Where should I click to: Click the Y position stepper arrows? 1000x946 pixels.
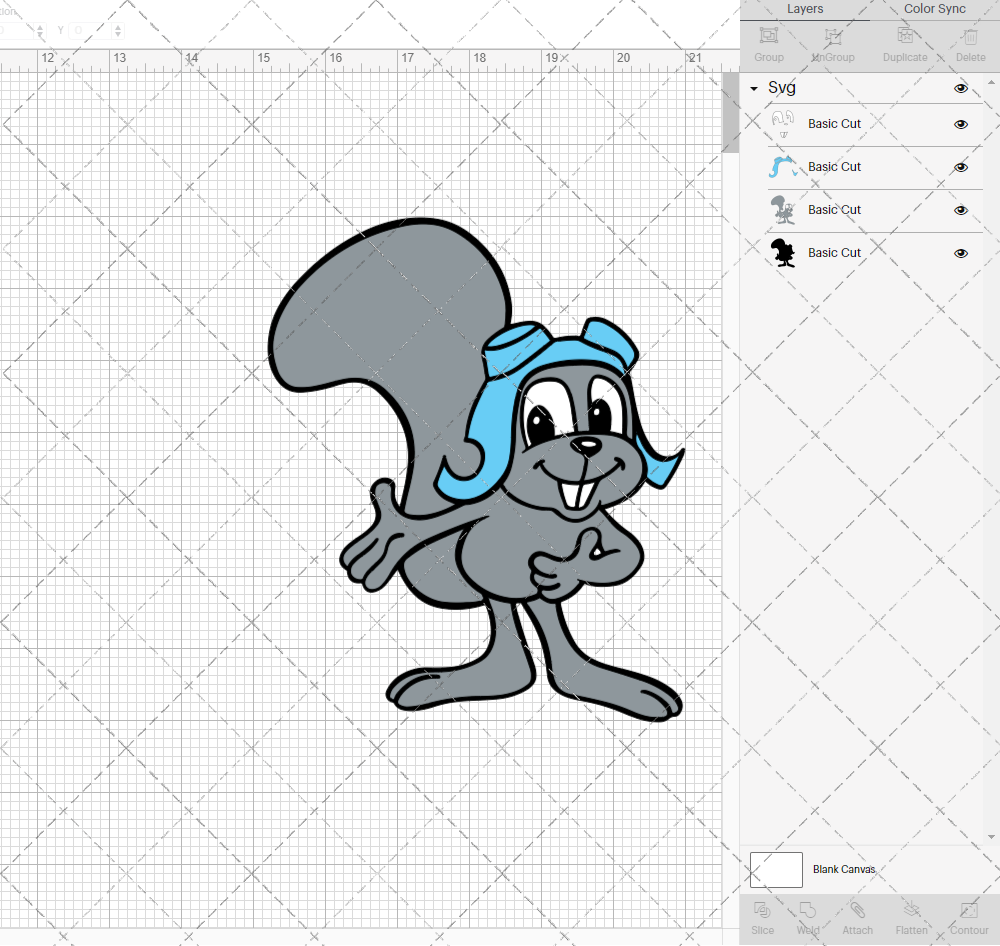119,31
